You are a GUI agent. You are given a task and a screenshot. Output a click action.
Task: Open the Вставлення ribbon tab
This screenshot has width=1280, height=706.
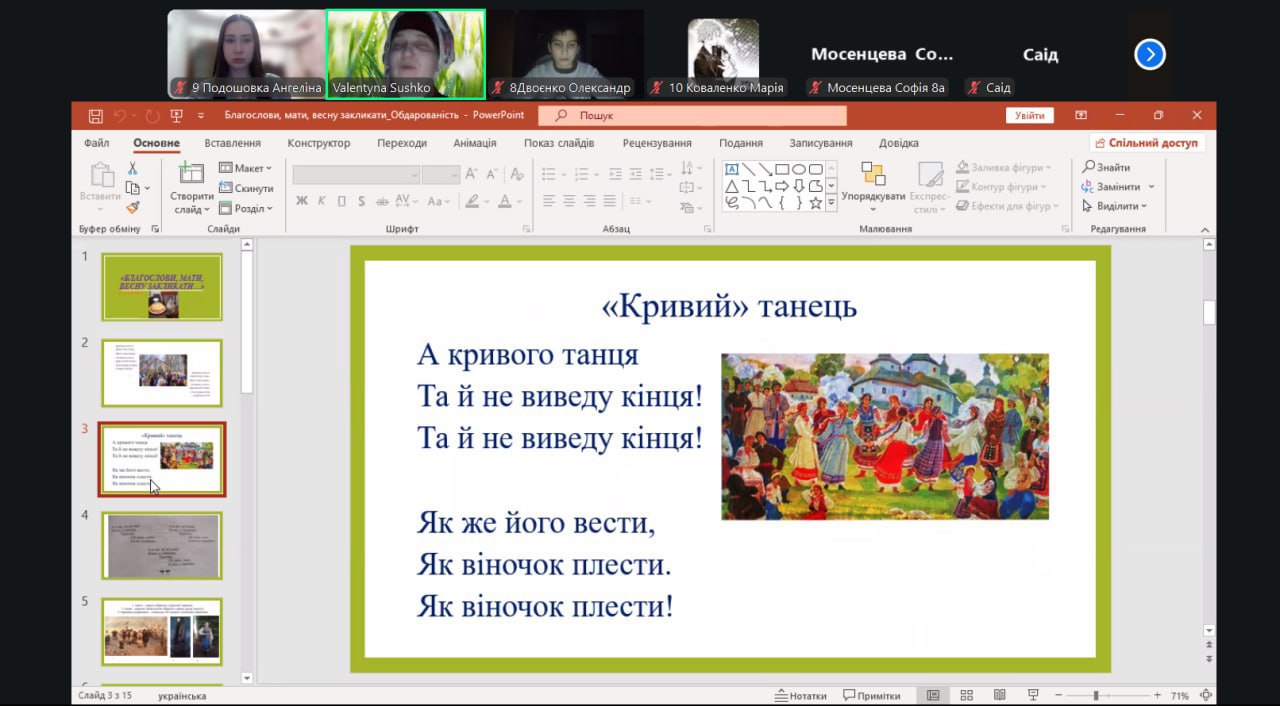[x=232, y=143]
